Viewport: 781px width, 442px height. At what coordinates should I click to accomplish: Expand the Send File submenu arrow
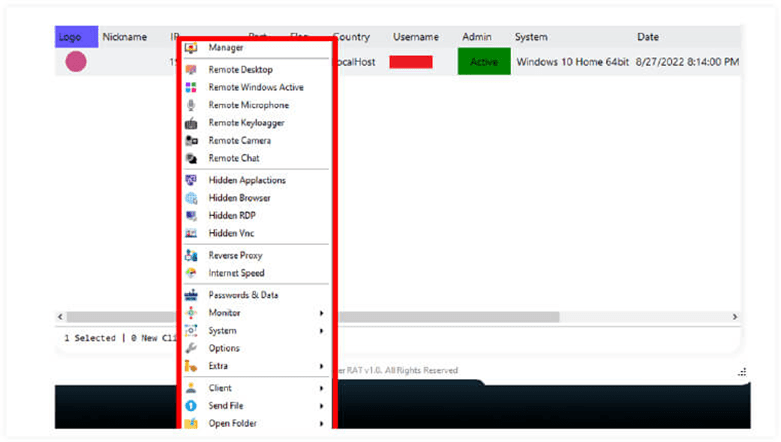click(321, 406)
